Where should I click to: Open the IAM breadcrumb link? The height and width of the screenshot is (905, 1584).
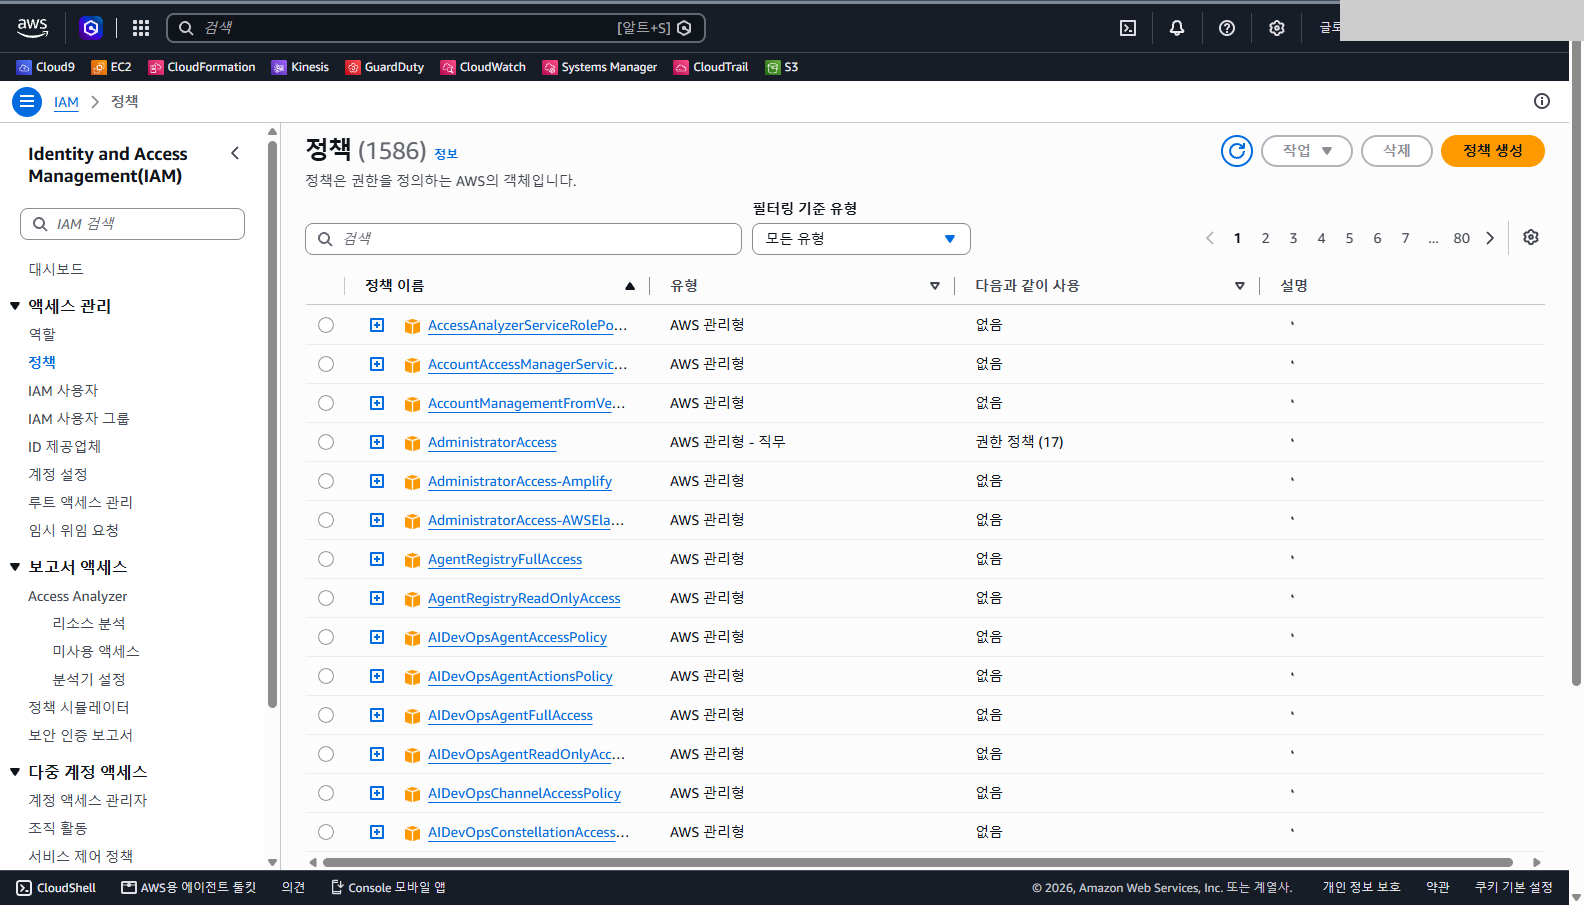click(66, 102)
